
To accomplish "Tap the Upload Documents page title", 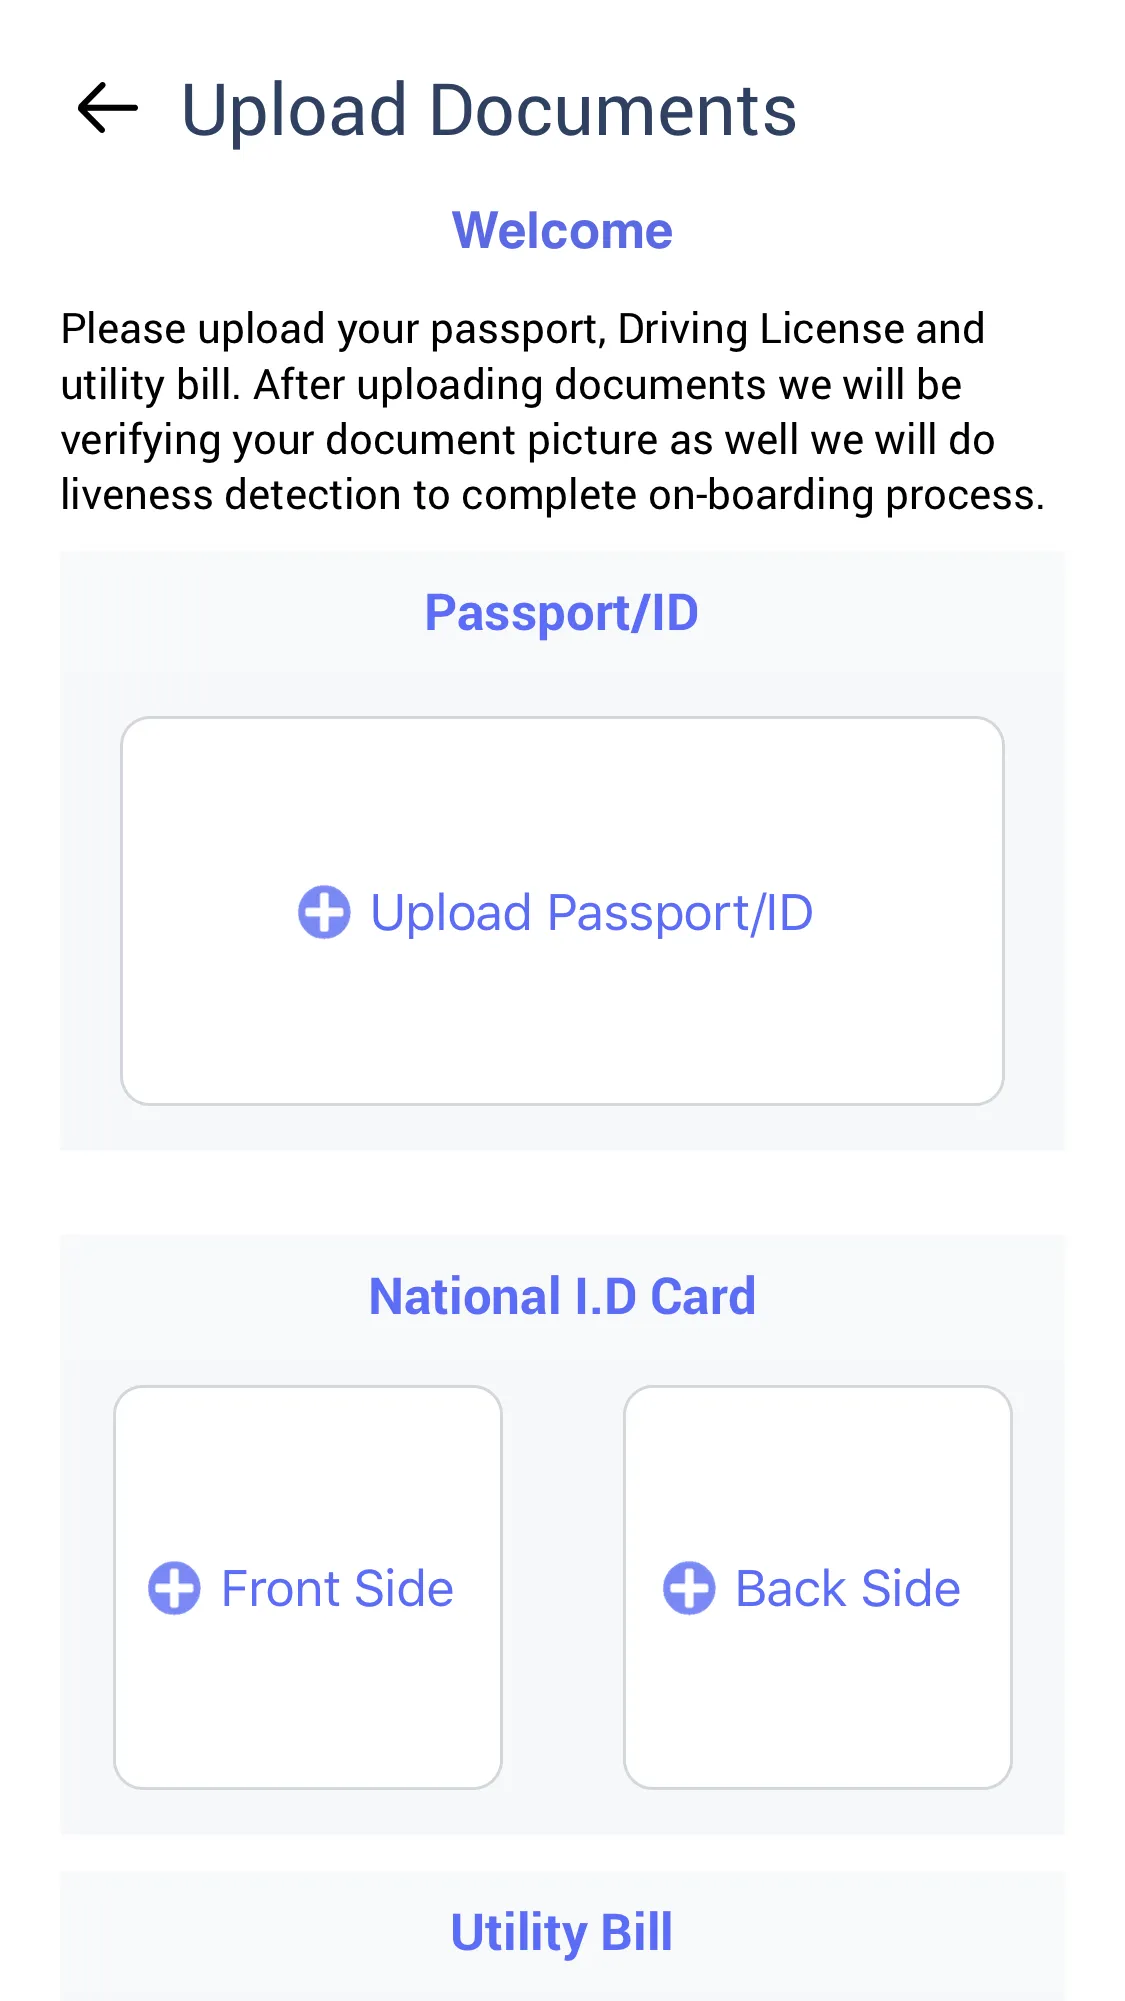I will 489,110.
